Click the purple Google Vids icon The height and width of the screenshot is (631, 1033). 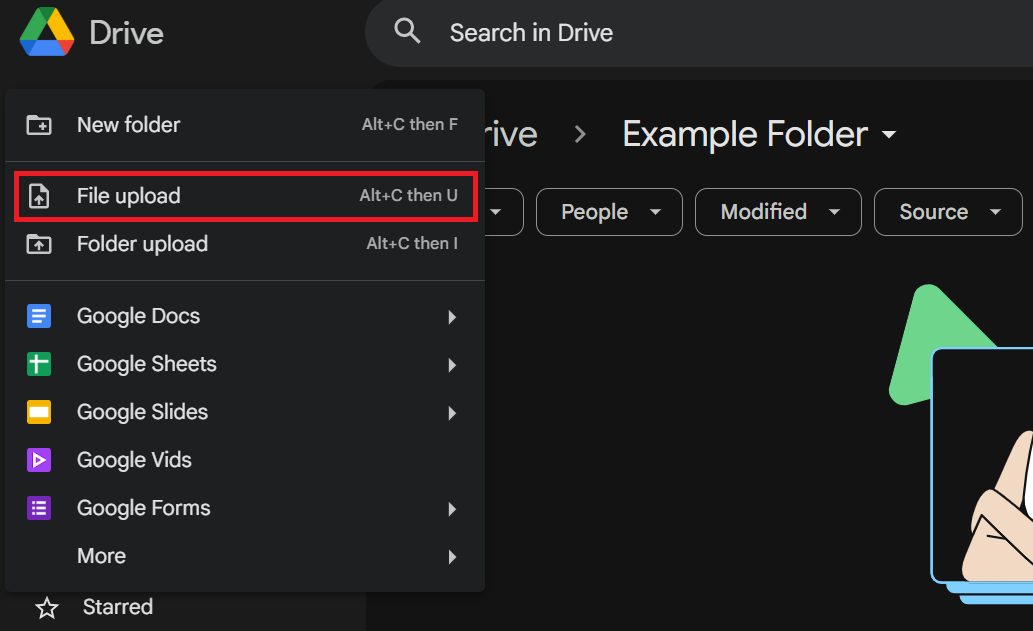click(x=39, y=460)
